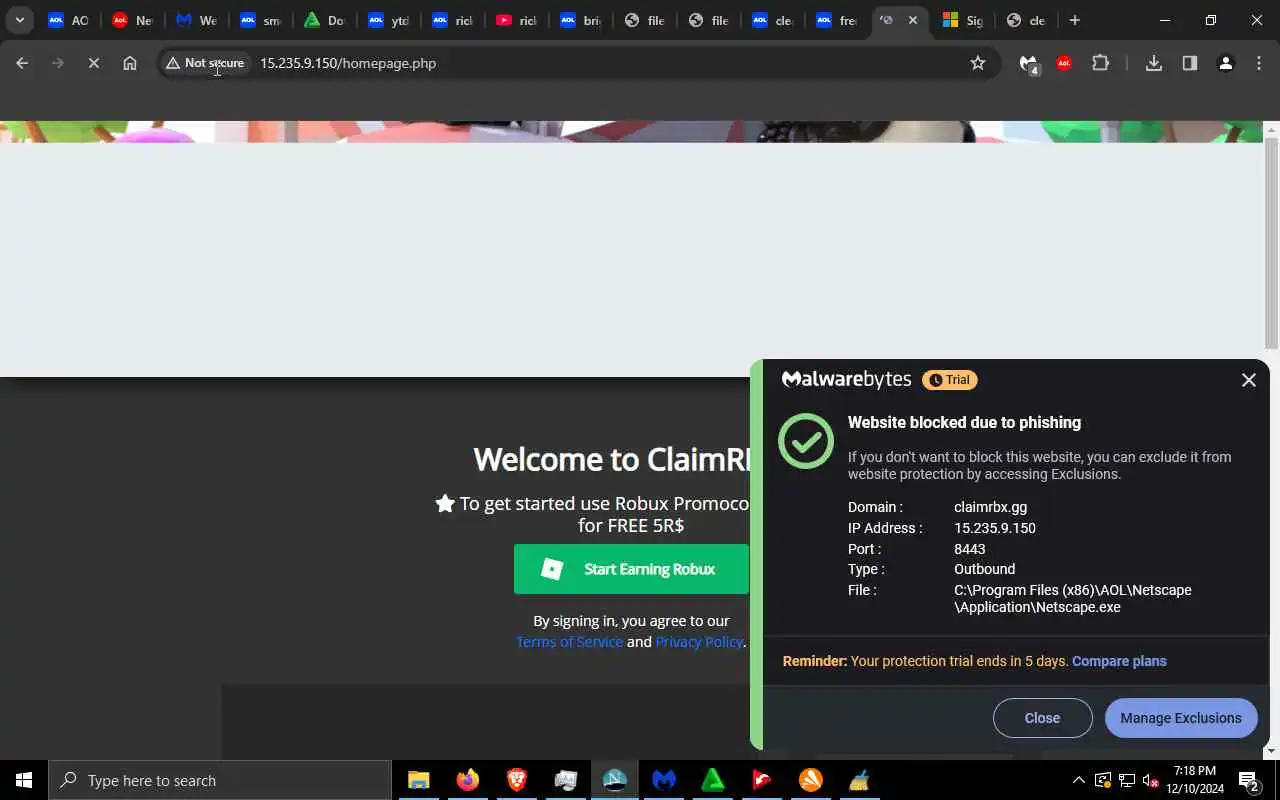Open Malwarebytes from the taskbar
Viewport: 1280px width, 800px height.
664,780
